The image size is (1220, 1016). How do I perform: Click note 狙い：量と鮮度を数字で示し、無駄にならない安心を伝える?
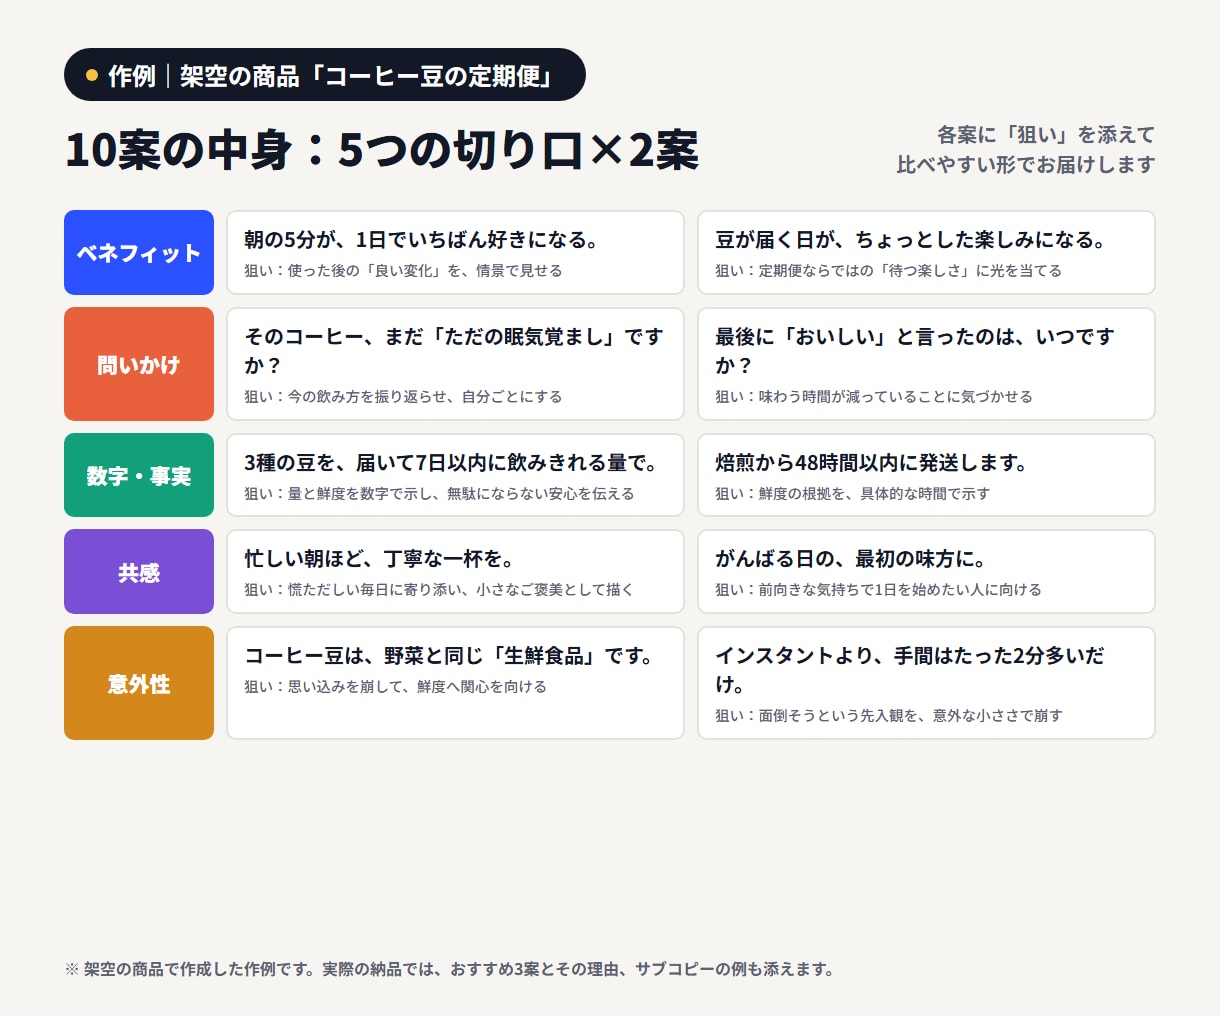[439, 494]
